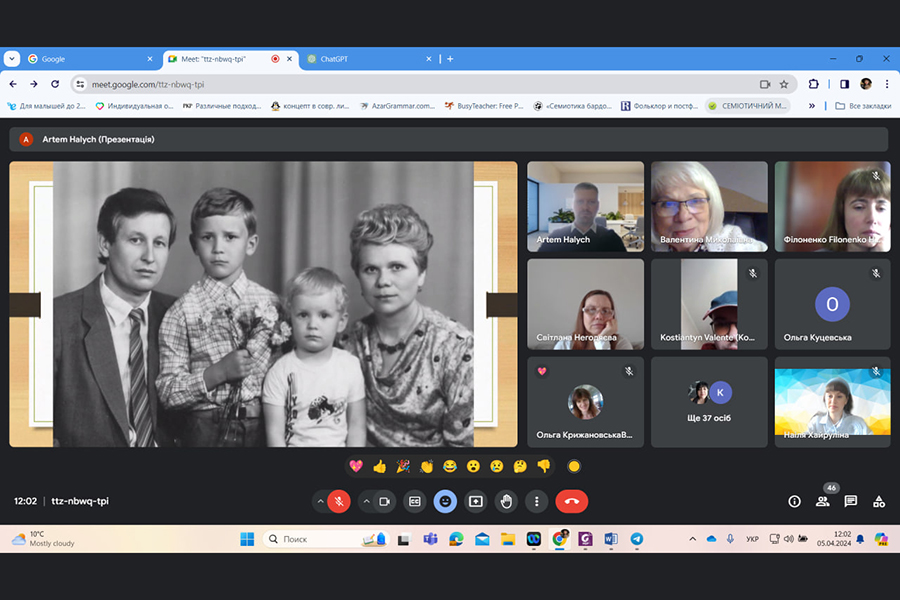The height and width of the screenshot is (600, 900).
Task: Go forward with browser forward arrow
Action: point(34,84)
